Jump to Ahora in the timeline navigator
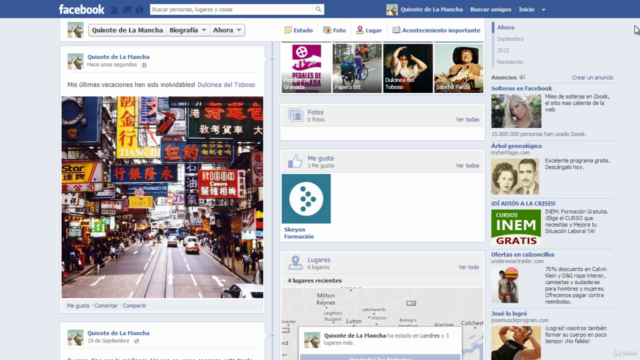The height and width of the screenshot is (360, 640). (x=505, y=27)
